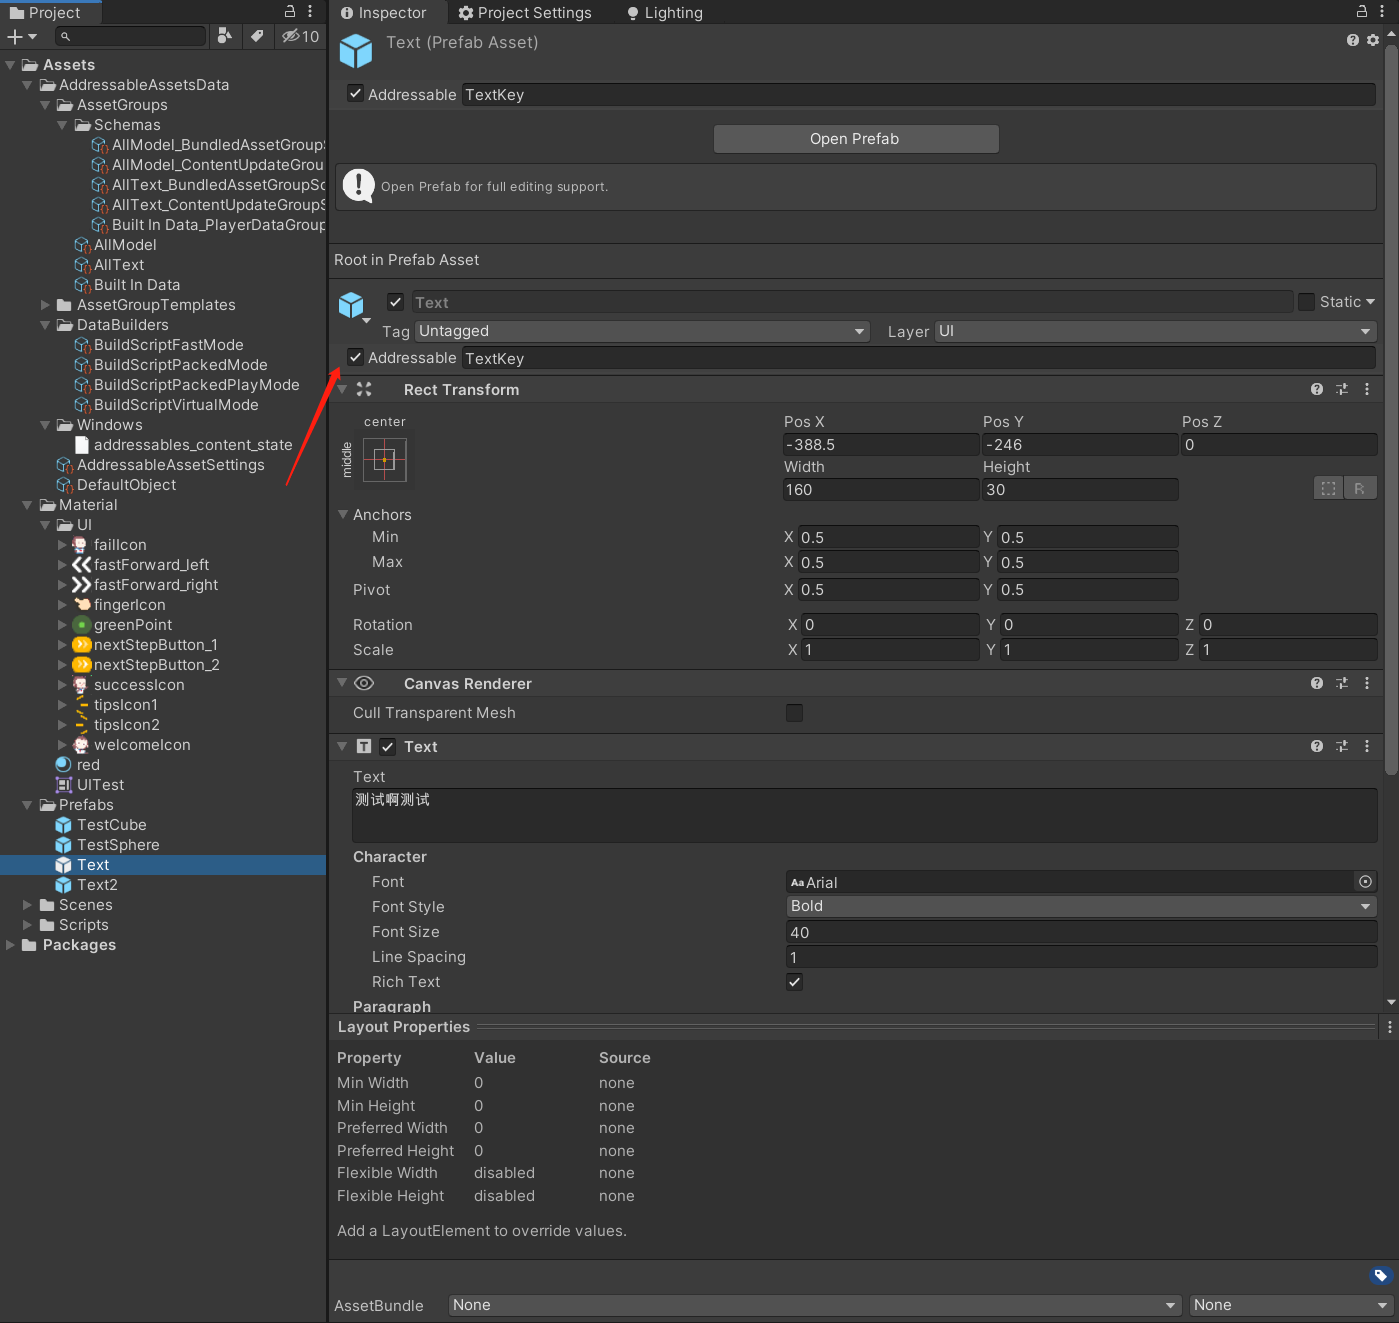Enable Cull Transparent Mesh checkbox

(794, 713)
